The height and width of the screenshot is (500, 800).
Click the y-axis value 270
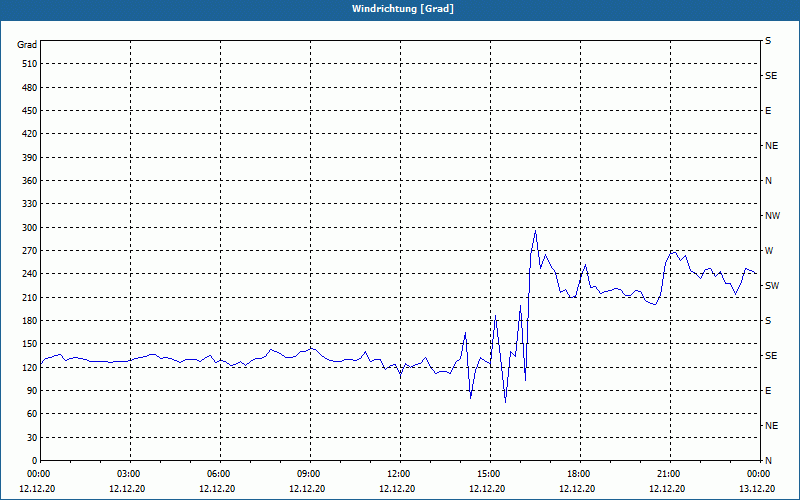point(30,251)
